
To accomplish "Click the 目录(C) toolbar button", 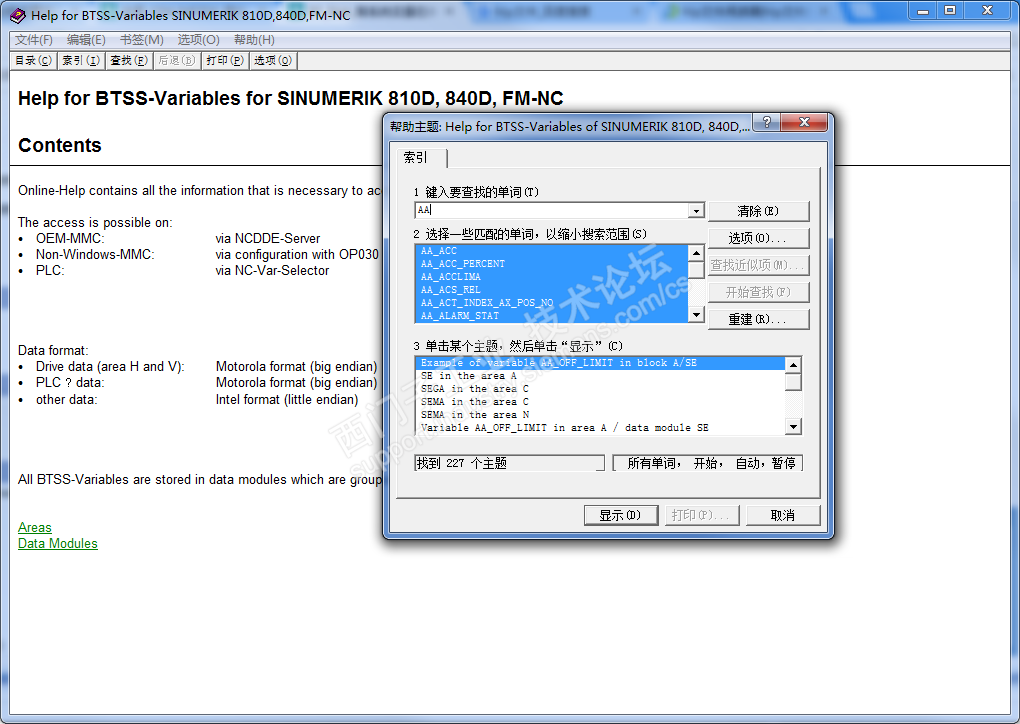I will tap(33, 60).
